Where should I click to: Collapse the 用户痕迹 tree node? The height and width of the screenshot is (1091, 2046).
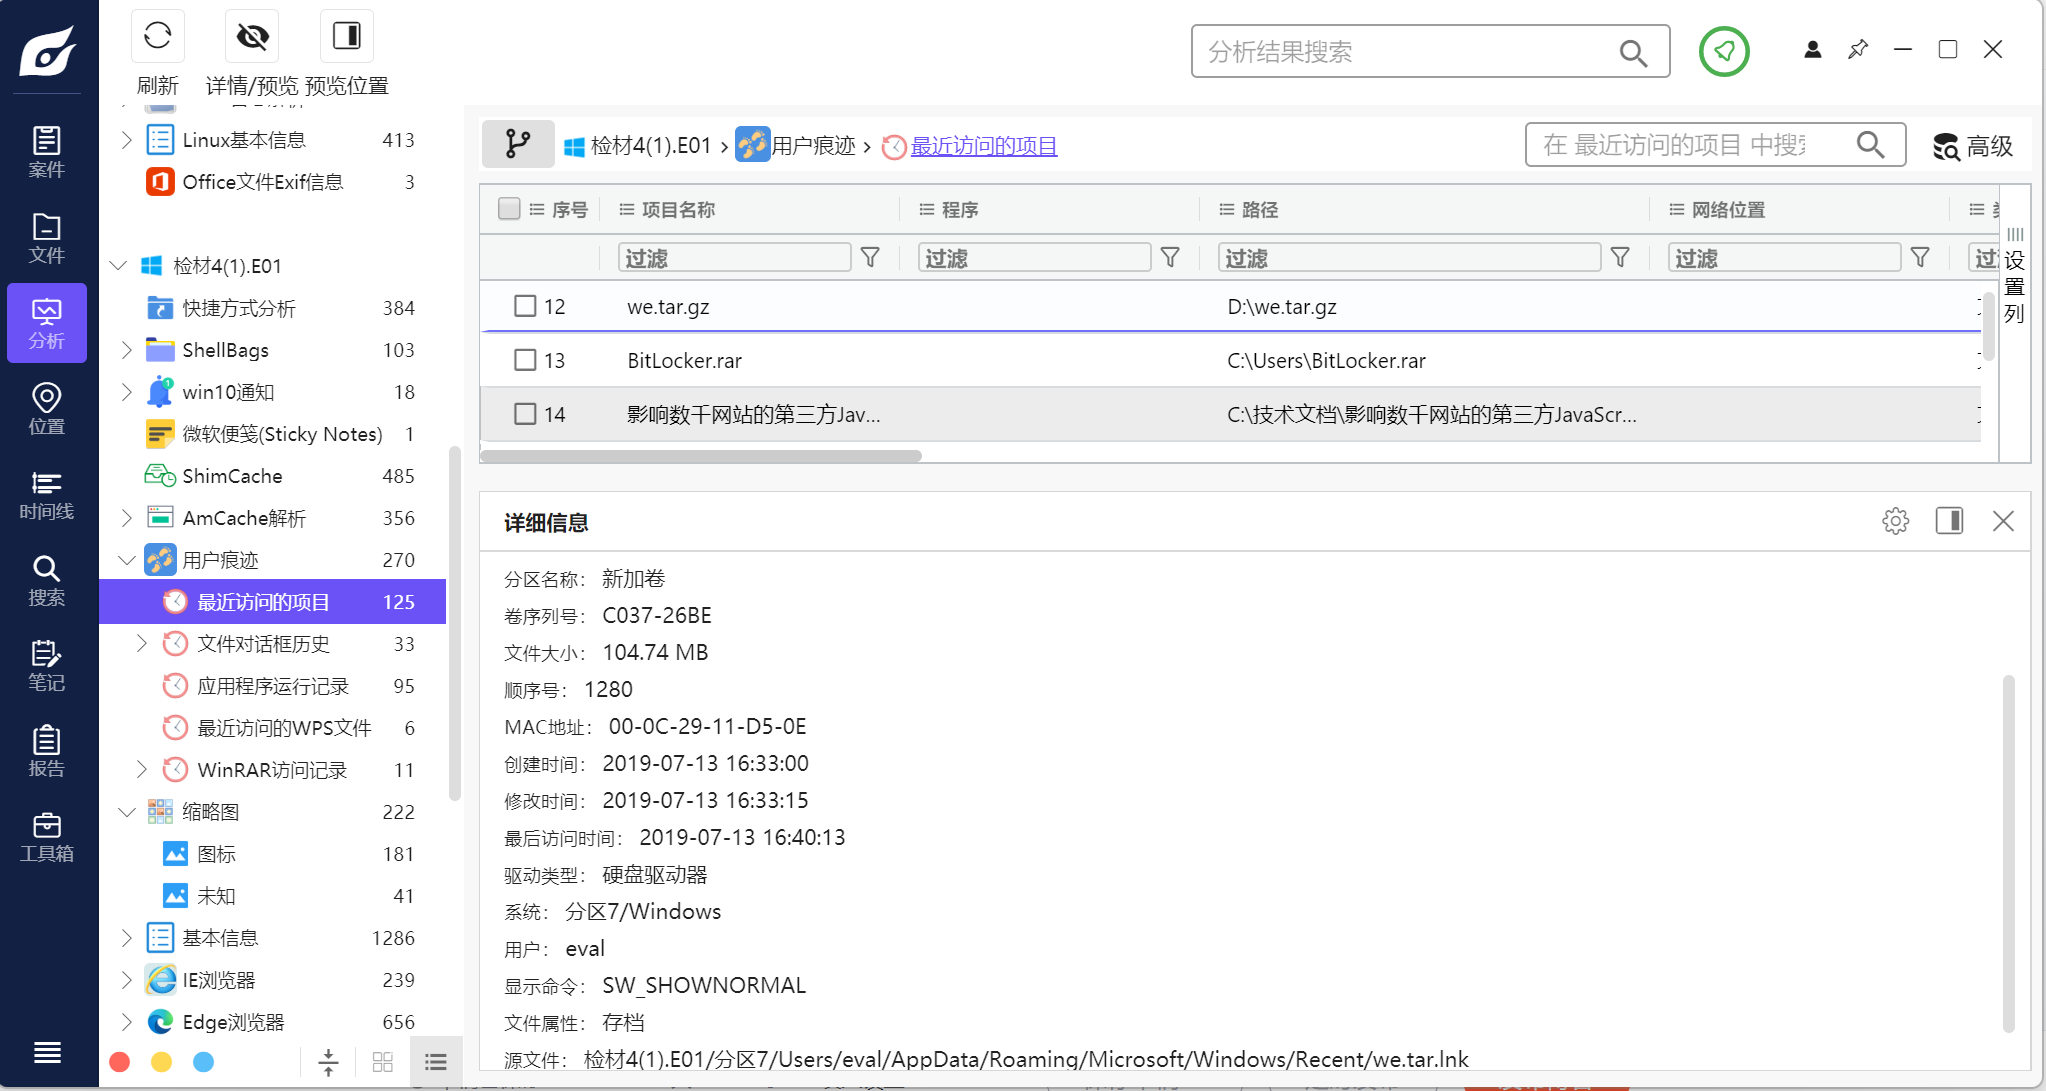126,560
